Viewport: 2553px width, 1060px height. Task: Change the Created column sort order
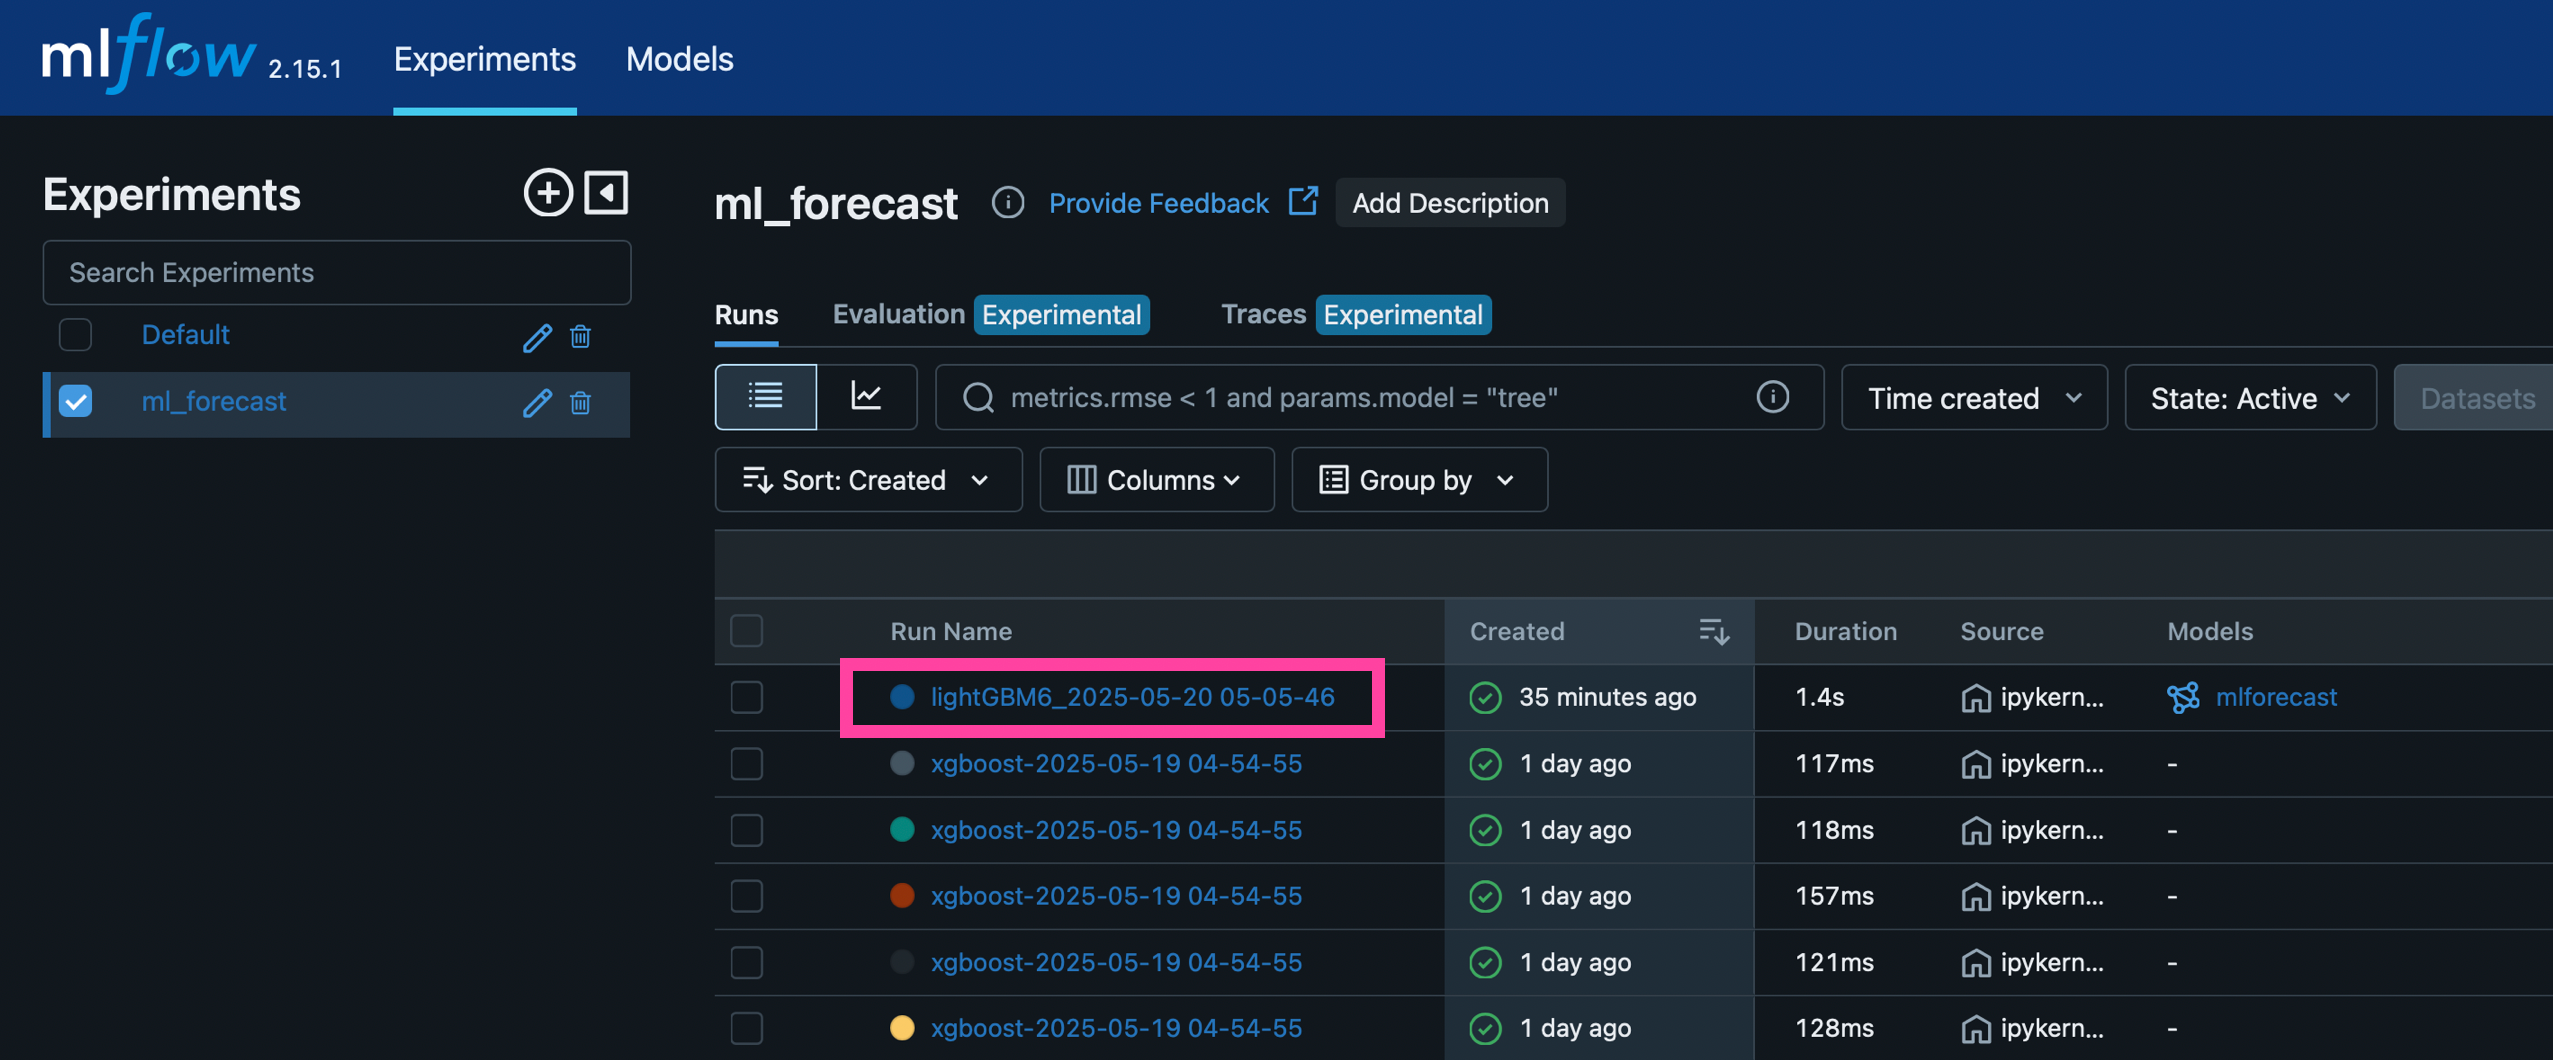click(x=1712, y=631)
